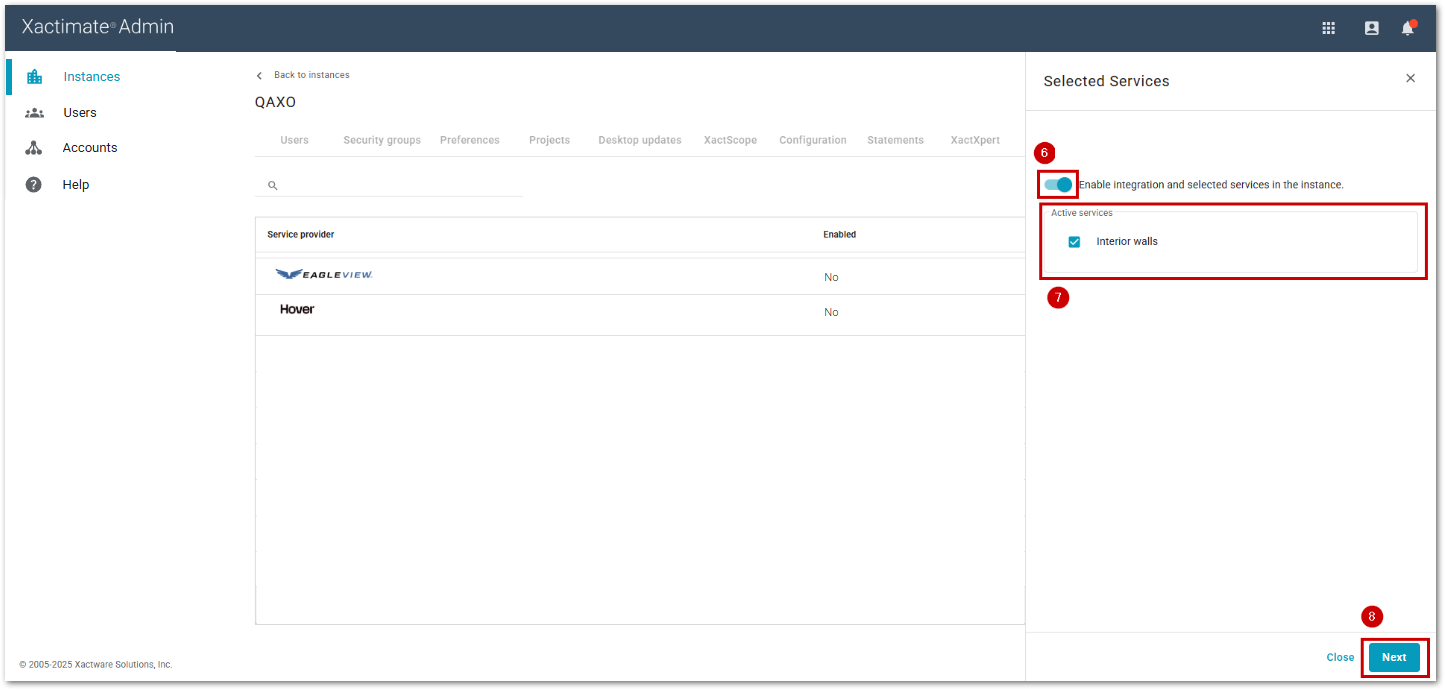Click the Instances building icon
The image size is (1445, 690).
click(x=34, y=77)
